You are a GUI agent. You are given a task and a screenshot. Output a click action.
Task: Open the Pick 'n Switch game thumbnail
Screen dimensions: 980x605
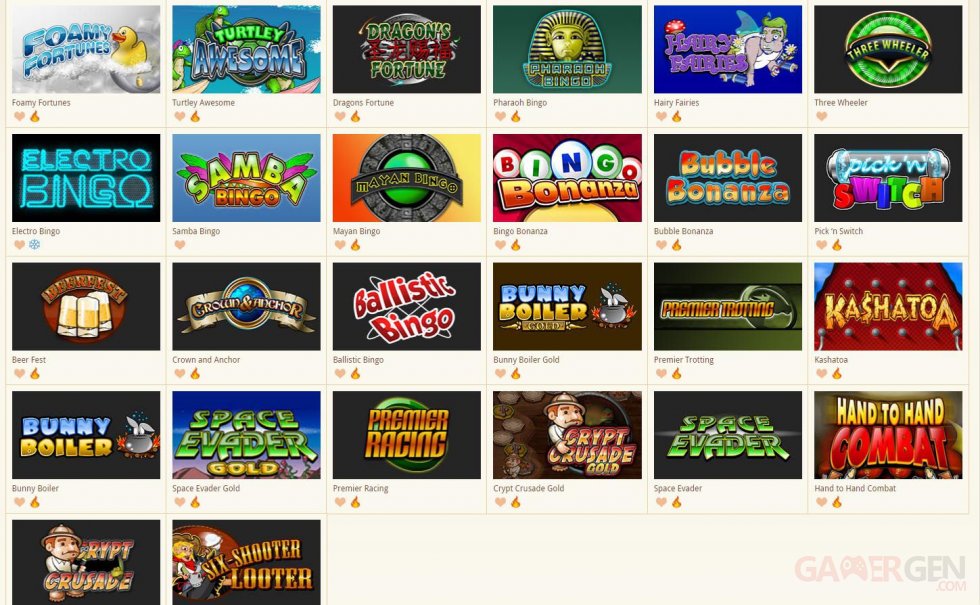point(888,178)
